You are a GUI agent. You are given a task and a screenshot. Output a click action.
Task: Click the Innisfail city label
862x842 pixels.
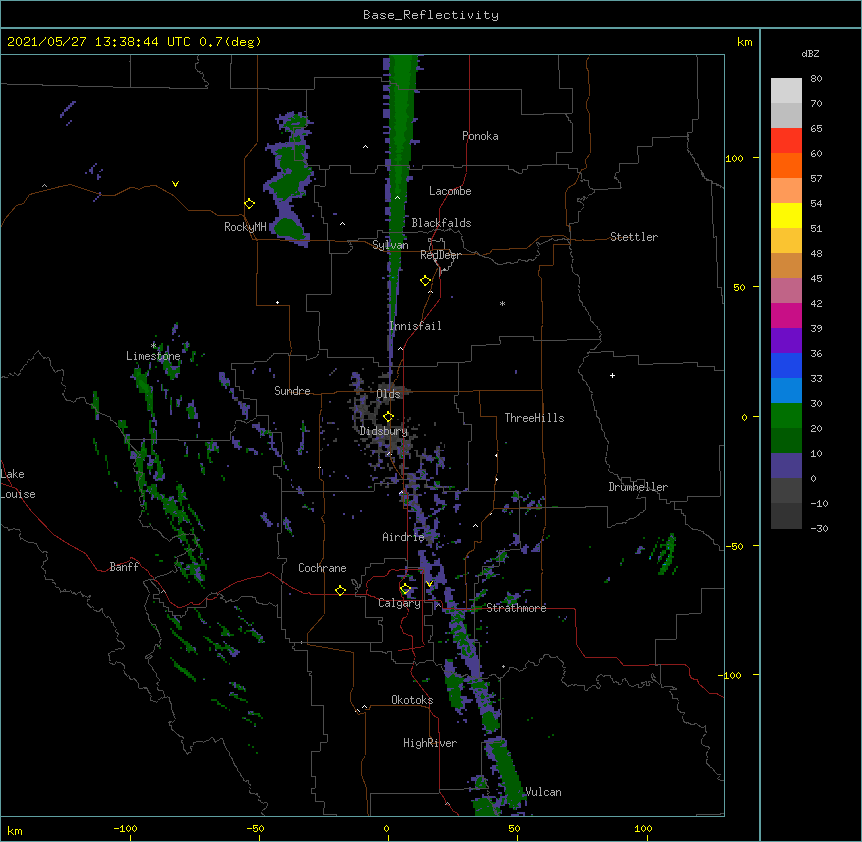pyautogui.click(x=415, y=326)
